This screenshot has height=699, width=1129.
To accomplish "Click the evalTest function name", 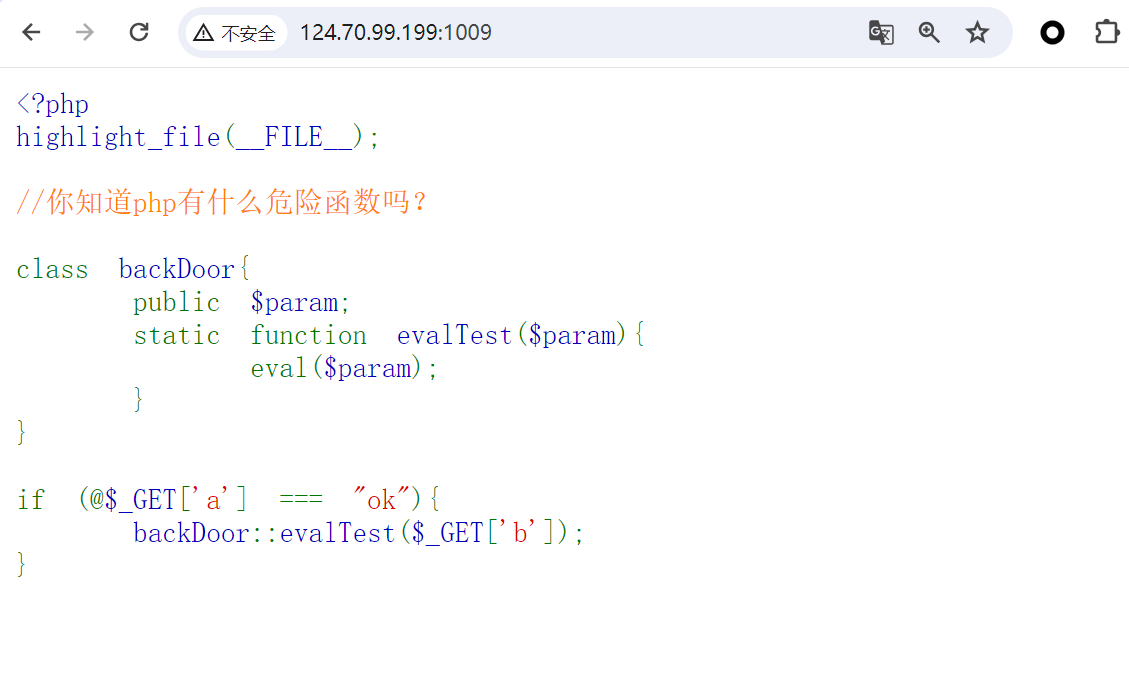I will point(454,335).
